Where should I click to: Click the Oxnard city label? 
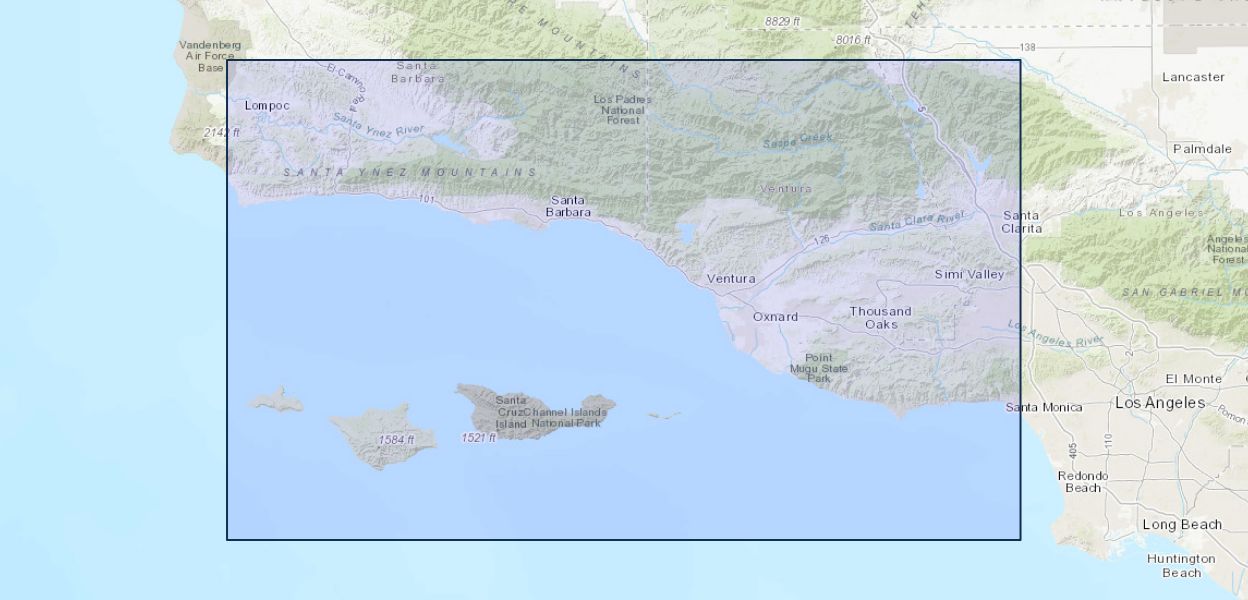[x=775, y=317]
